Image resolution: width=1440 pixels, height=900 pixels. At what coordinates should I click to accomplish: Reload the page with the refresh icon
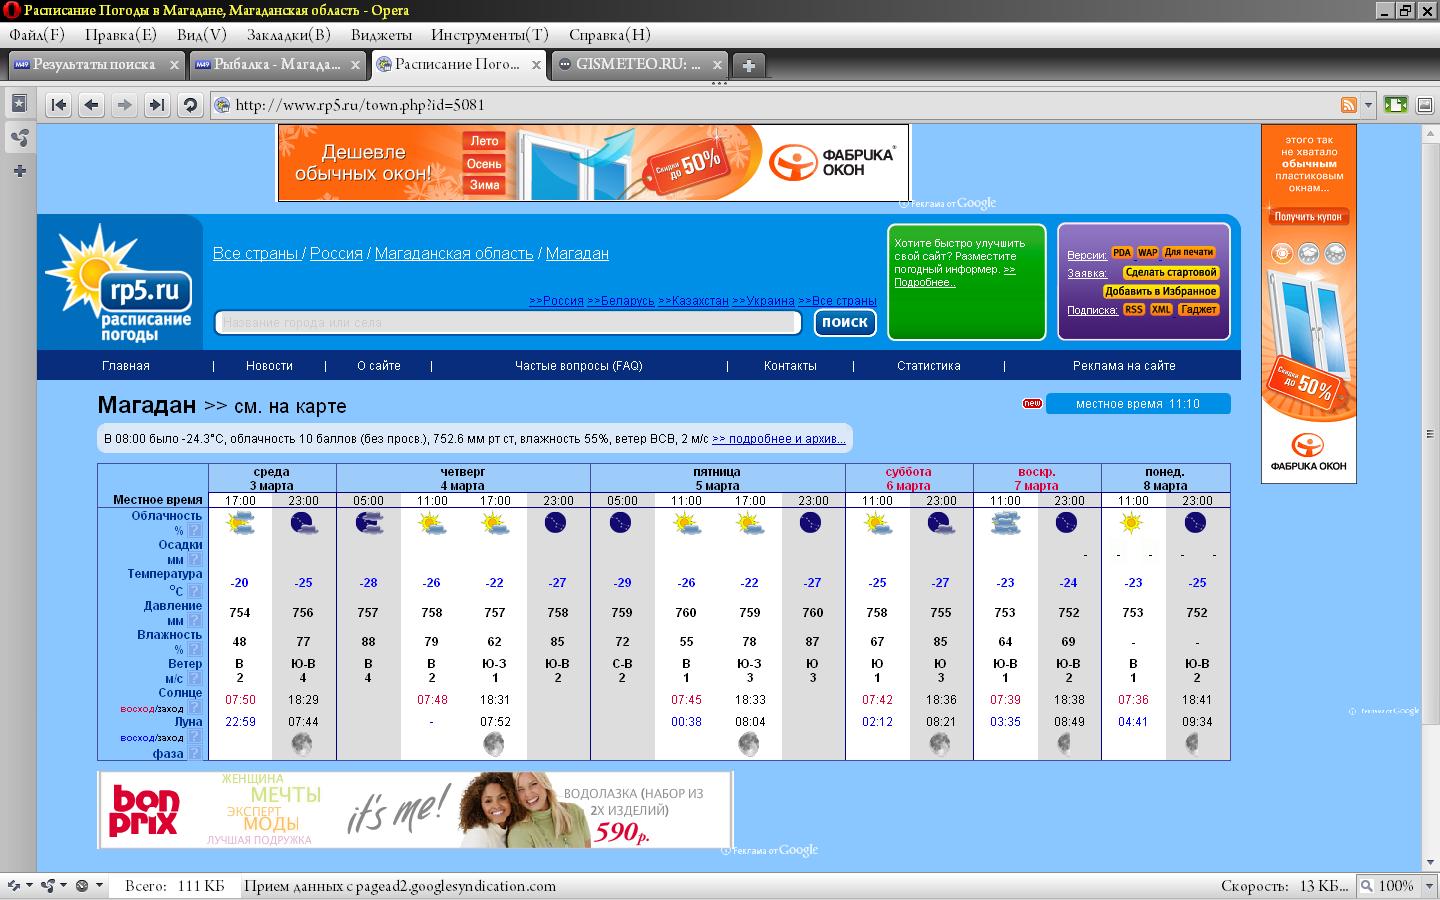[190, 105]
